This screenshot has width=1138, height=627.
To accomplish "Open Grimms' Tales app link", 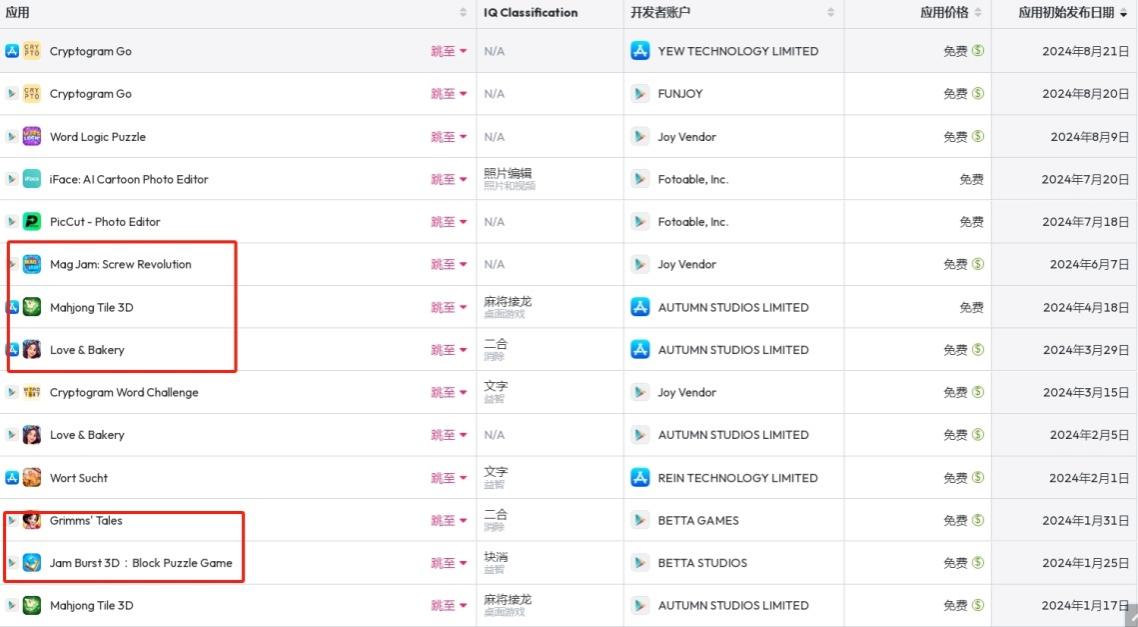I will click(x=86, y=520).
